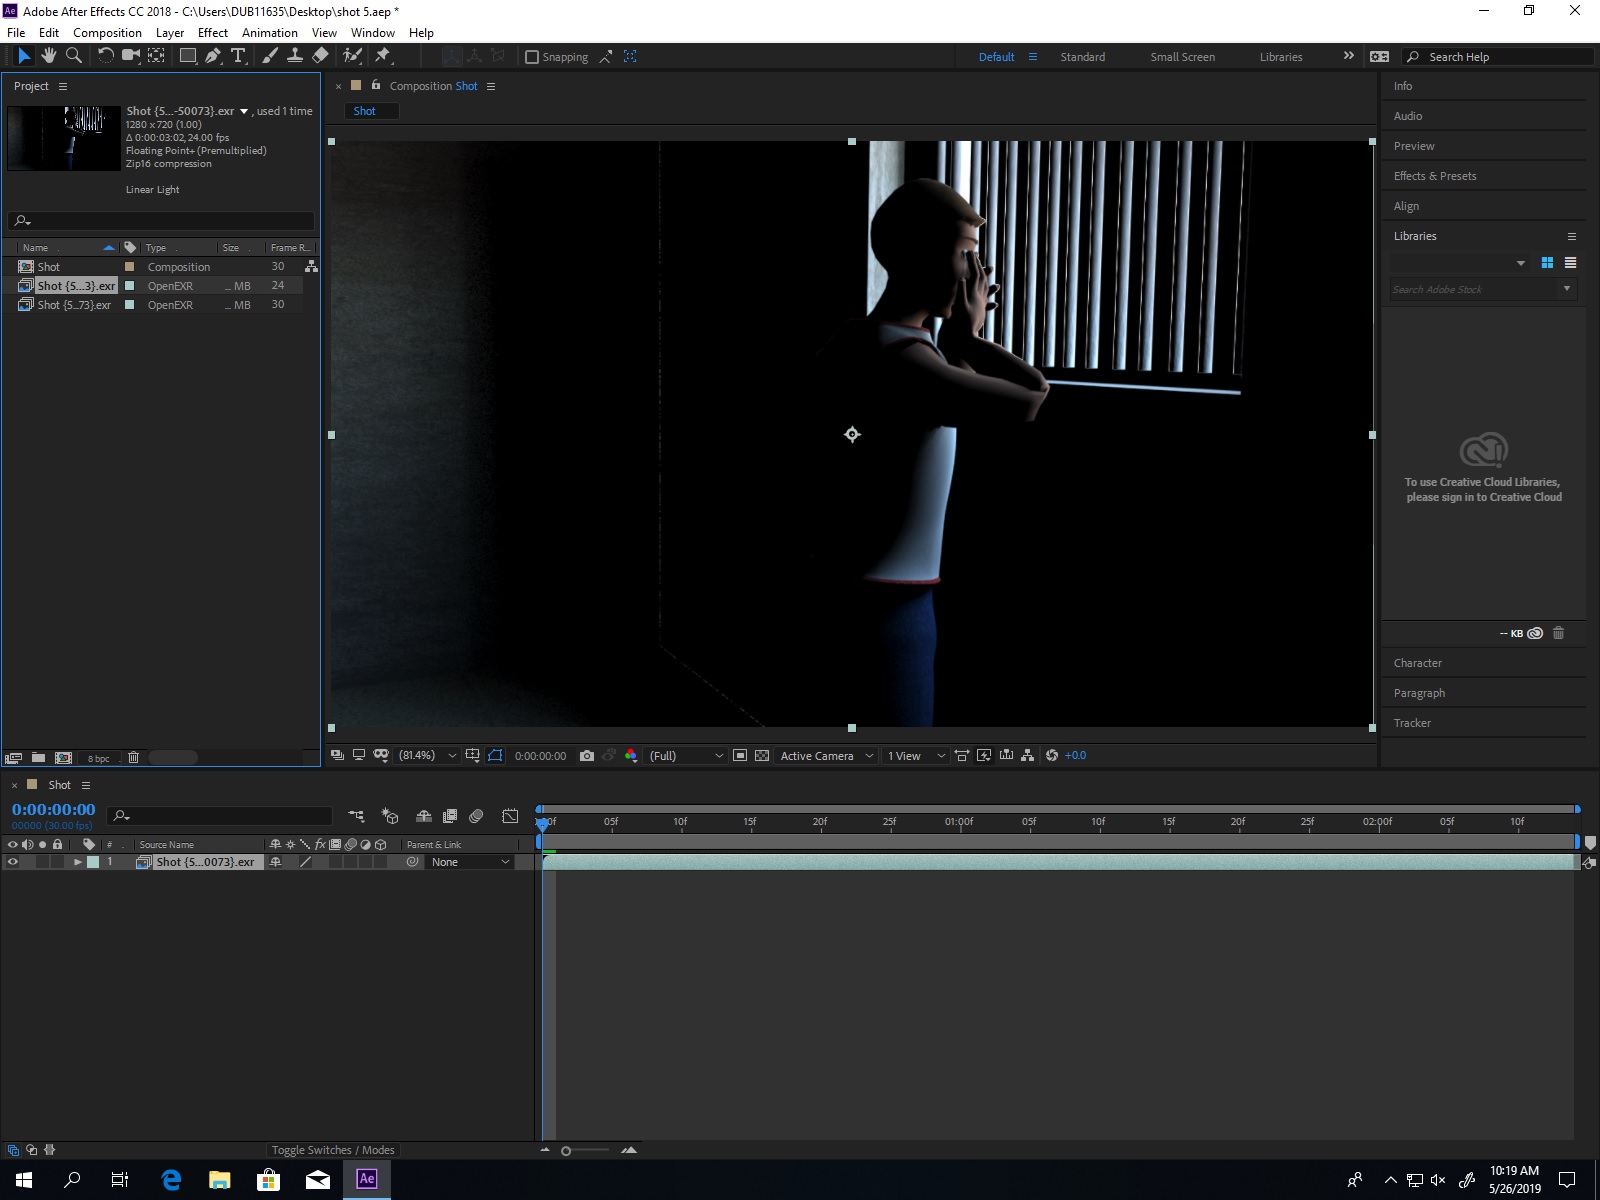Image resolution: width=1600 pixels, height=1200 pixels.
Task: Toggle transparency grid in viewer
Action: 762,756
